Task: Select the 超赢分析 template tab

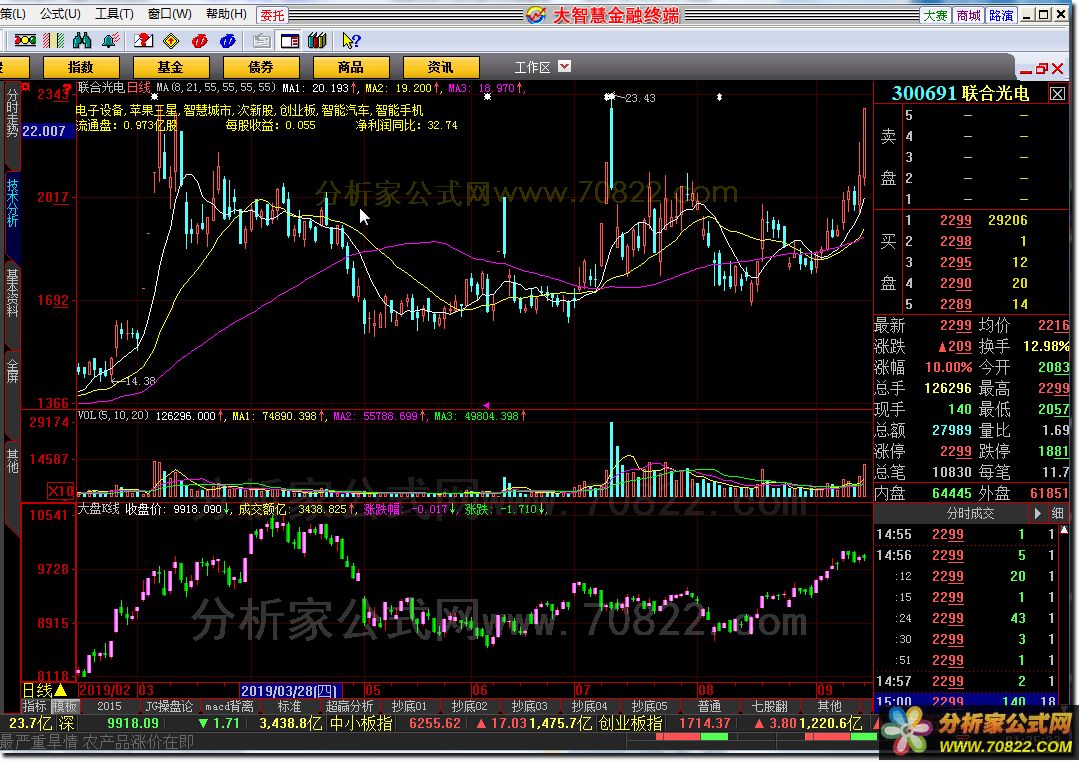Action: click(349, 706)
